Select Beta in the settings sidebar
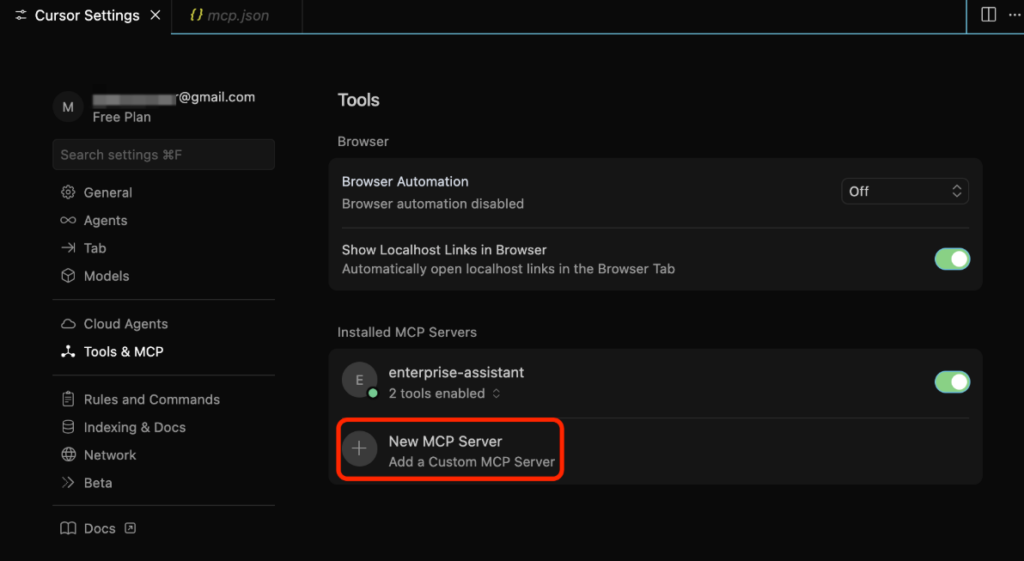This screenshot has width=1024, height=561. pos(98,483)
